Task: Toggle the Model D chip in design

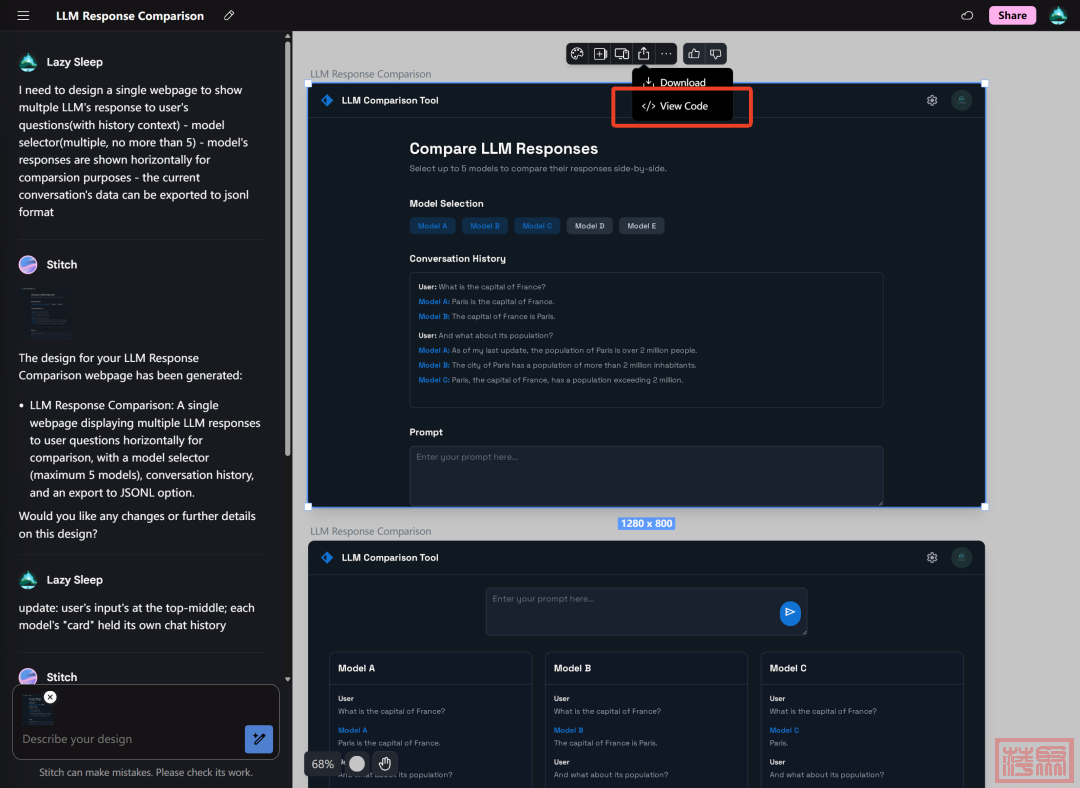Action: pos(589,226)
